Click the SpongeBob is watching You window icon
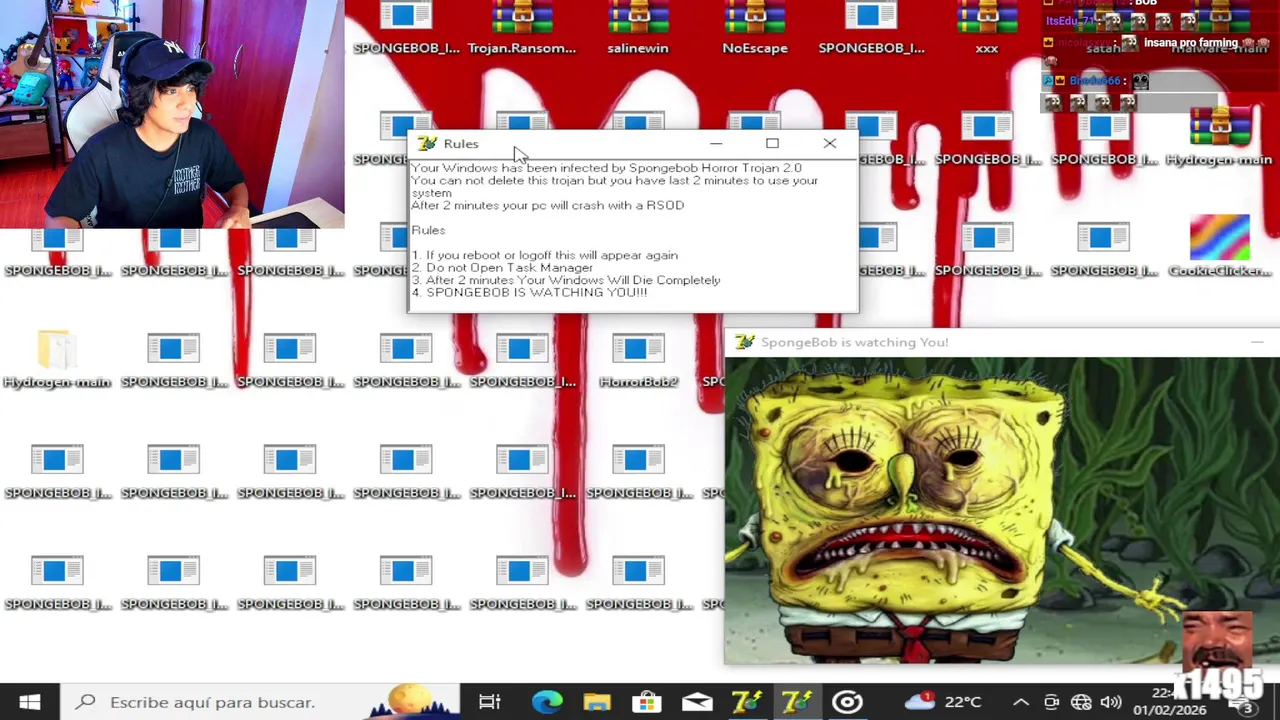The width and height of the screenshot is (1280, 720). (x=744, y=342)
